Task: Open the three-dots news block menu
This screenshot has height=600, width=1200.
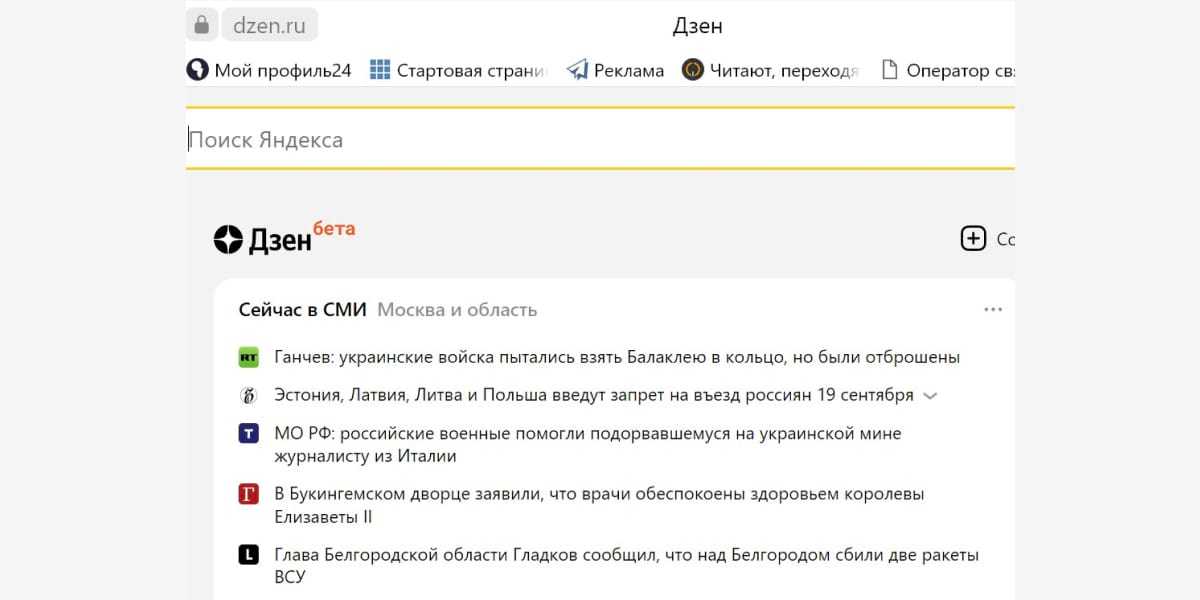Action: coord(993,310)
